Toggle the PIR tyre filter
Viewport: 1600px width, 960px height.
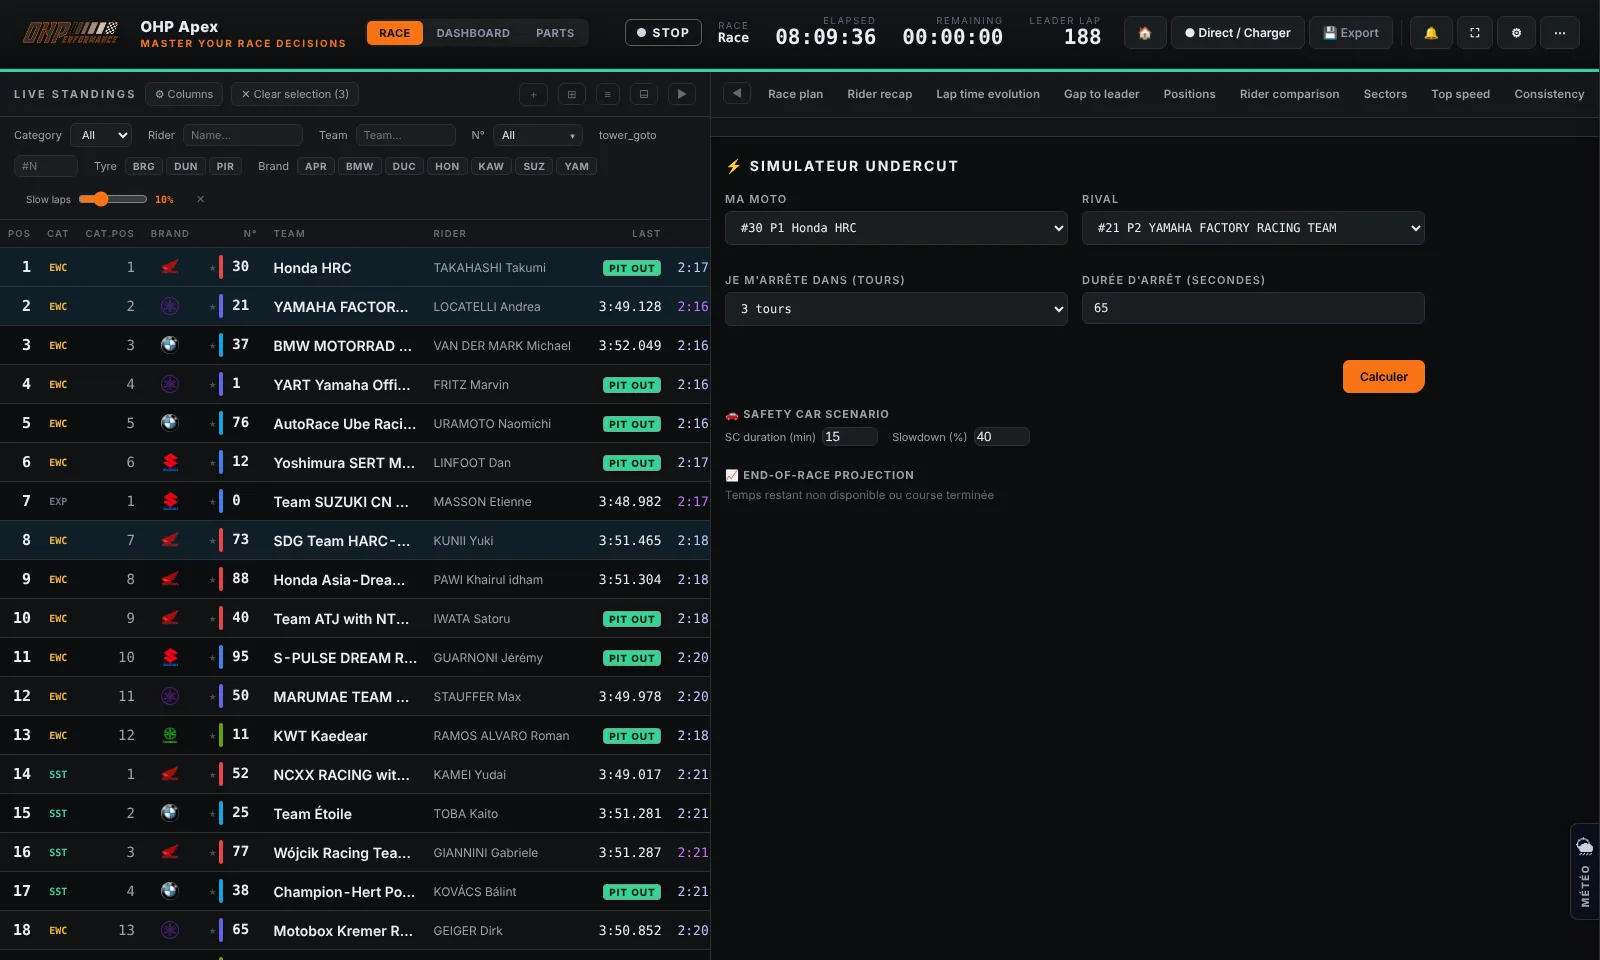click(225, 166)
